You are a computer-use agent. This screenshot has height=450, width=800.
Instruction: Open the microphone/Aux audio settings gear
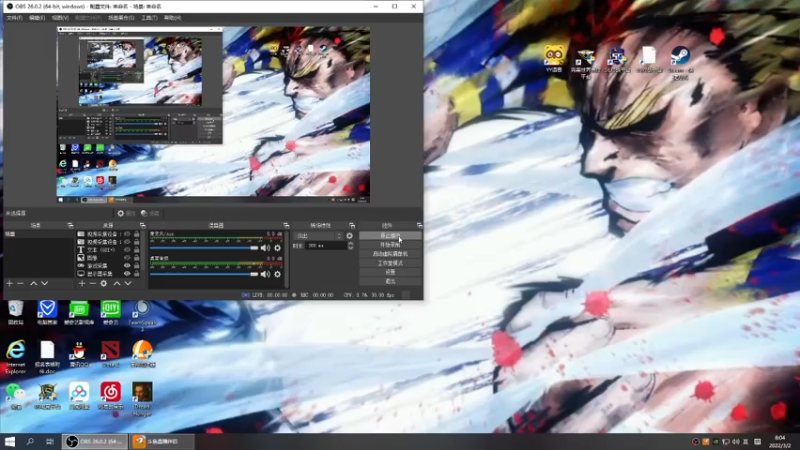278,248
